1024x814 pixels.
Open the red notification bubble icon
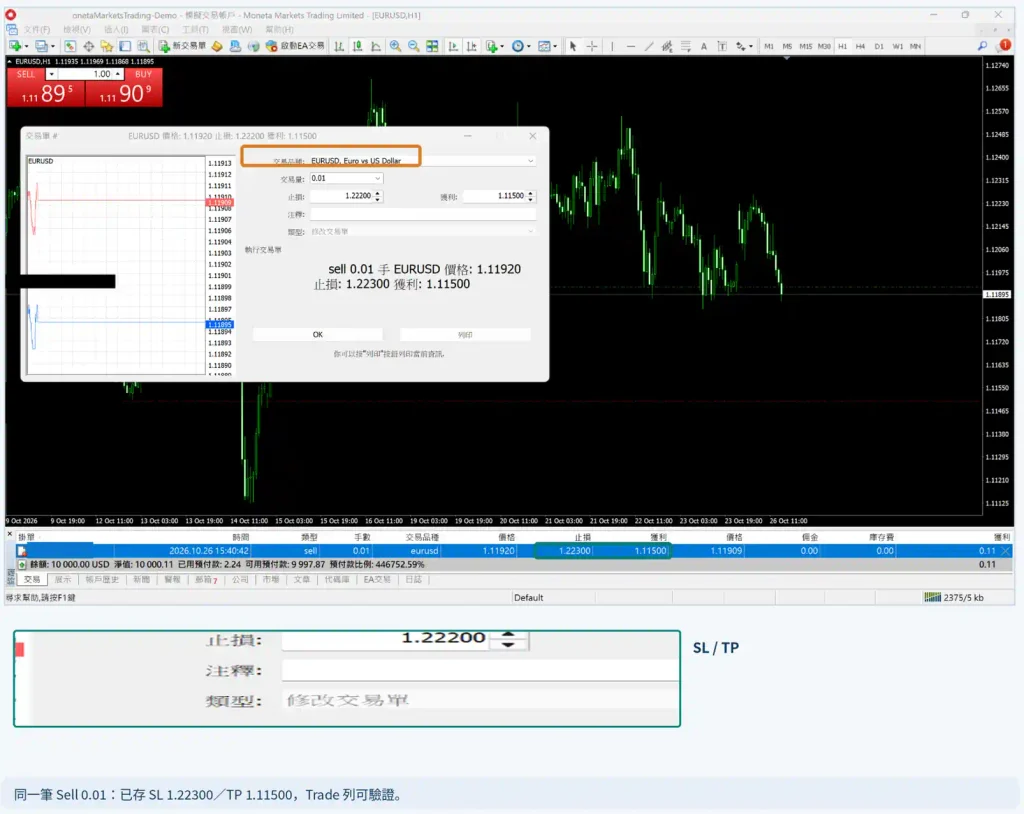pos(1004,45)
